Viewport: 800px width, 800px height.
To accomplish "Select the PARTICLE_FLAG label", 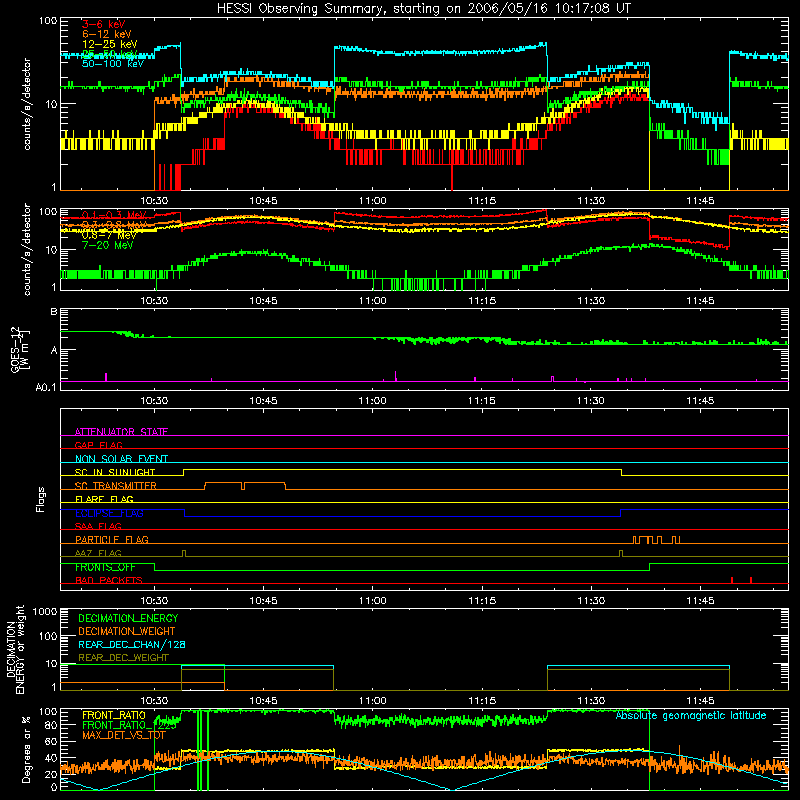I will click(x=112, y=540).
